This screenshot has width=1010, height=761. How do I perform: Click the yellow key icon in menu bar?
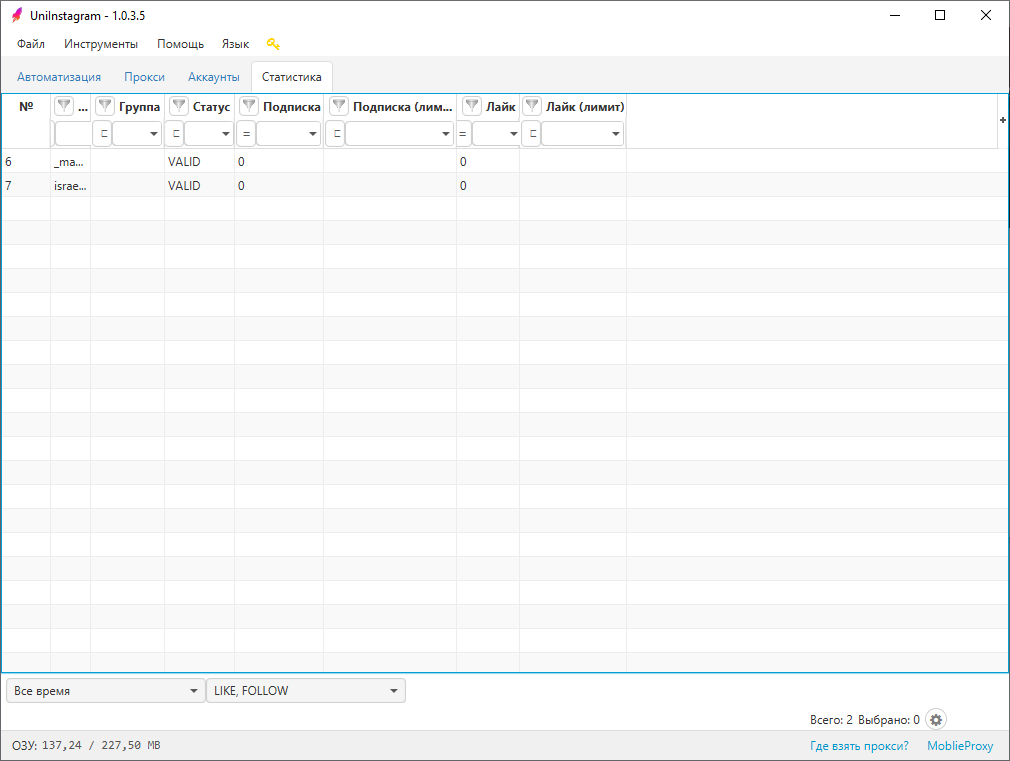coord(273,44)
